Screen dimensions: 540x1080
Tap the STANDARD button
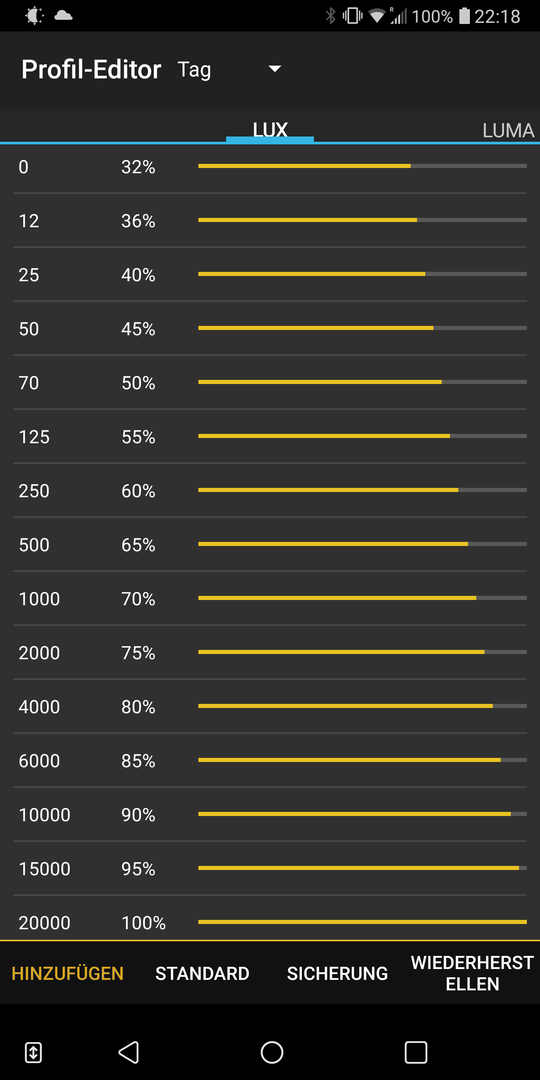(202, 973)
